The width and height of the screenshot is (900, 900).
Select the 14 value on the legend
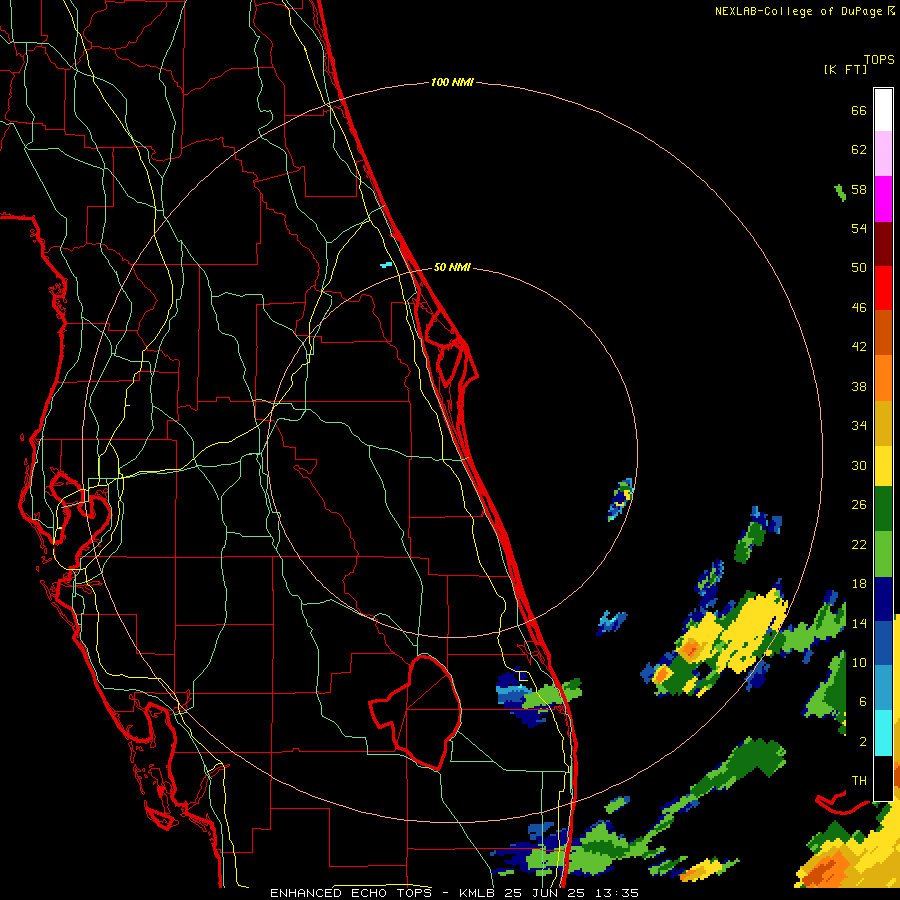point(859,623)
